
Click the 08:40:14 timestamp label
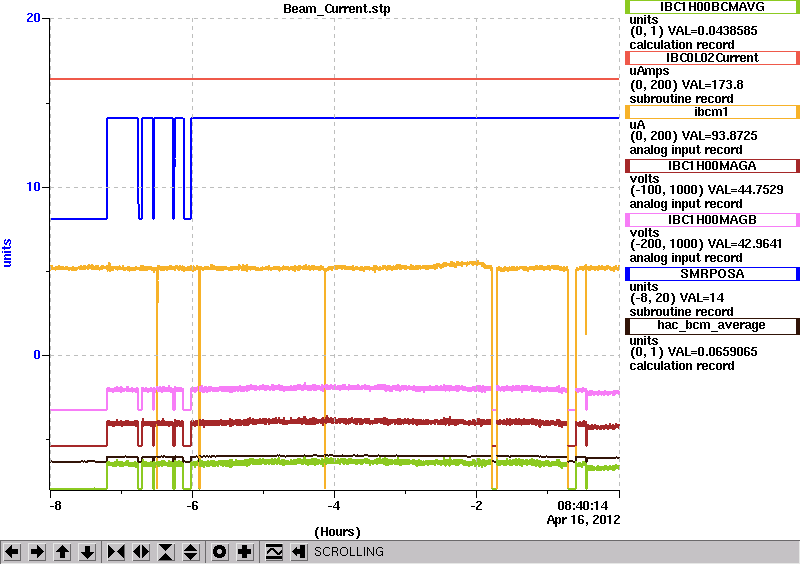tap(583, 506)
